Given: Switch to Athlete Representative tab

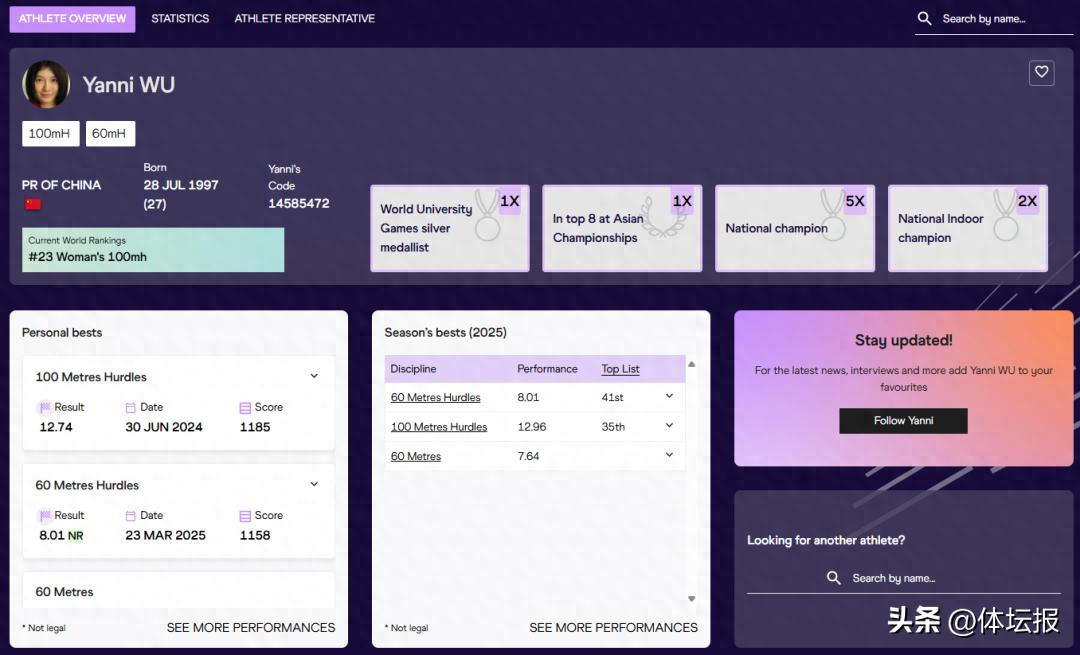Looking at the screenshot, I should pos(305,19).
